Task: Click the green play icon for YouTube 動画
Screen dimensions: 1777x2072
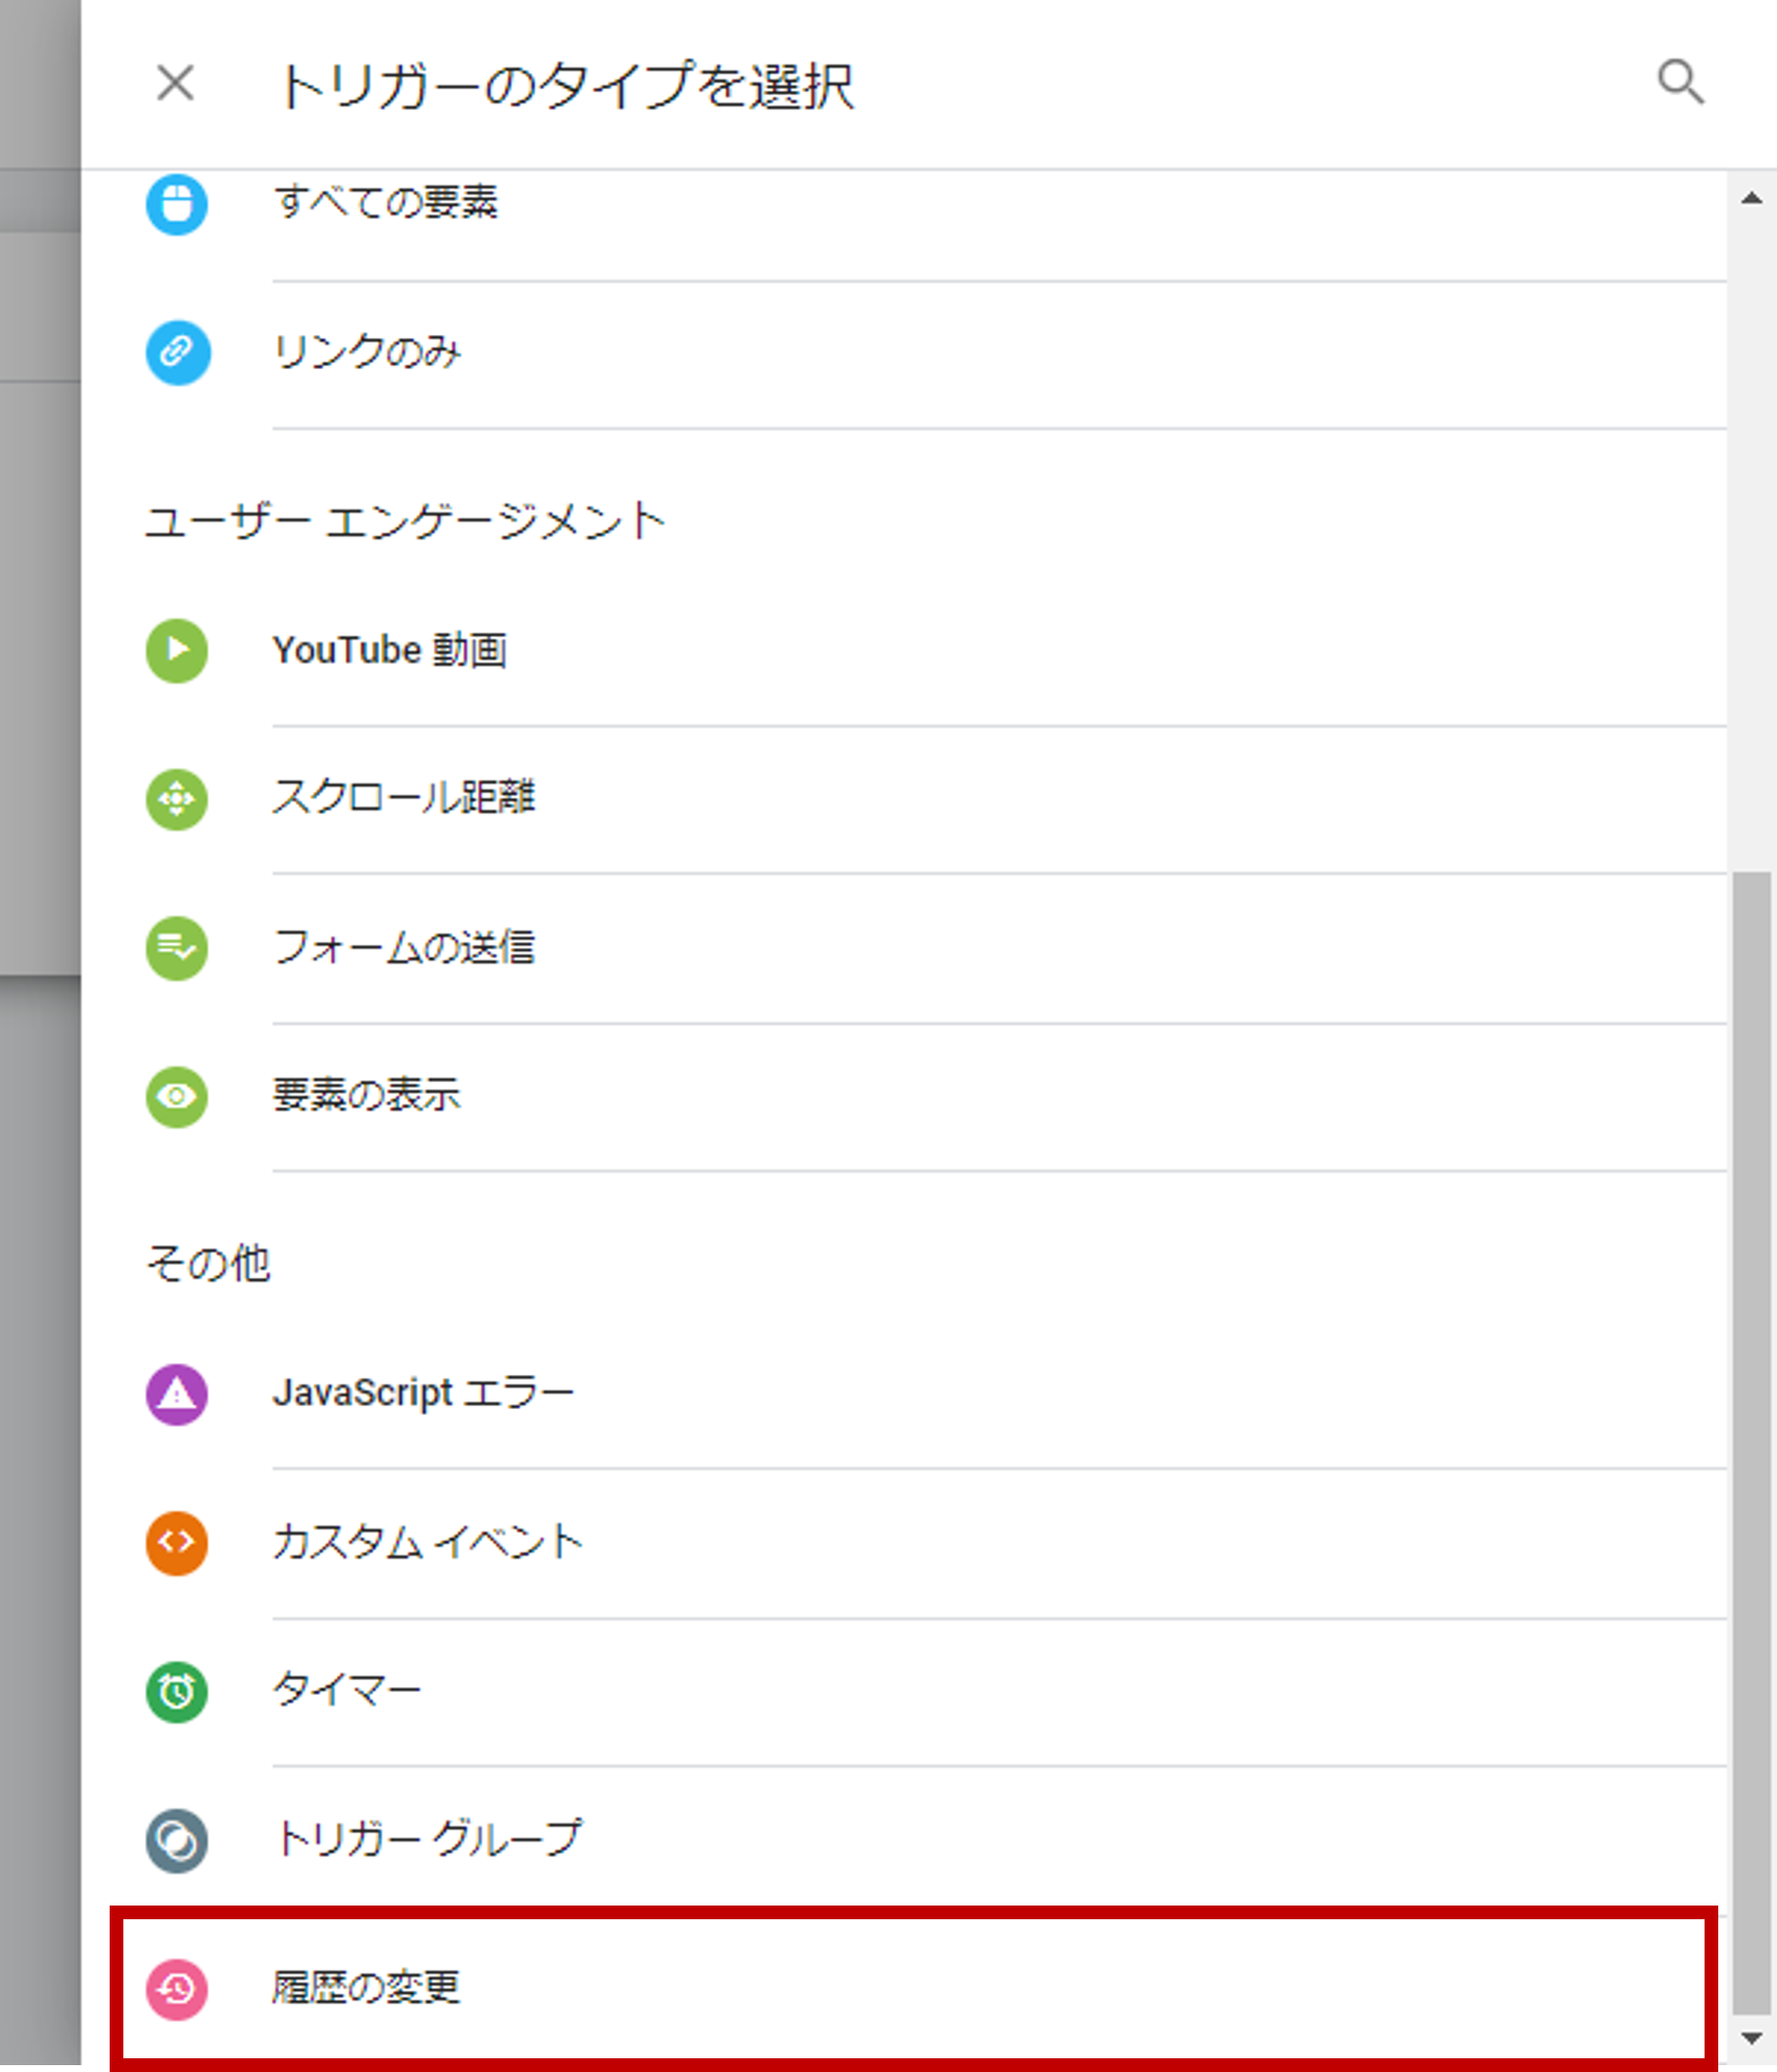Action: click(x=177, y=650)
